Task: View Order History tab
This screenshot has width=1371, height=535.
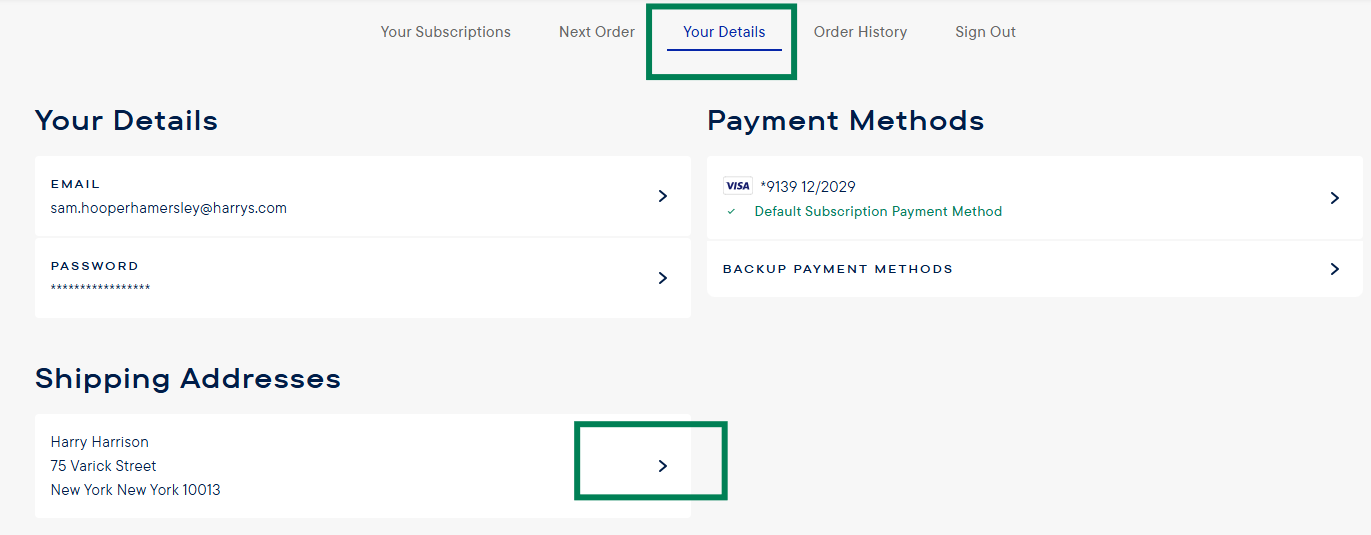Action: click(860, 32)
